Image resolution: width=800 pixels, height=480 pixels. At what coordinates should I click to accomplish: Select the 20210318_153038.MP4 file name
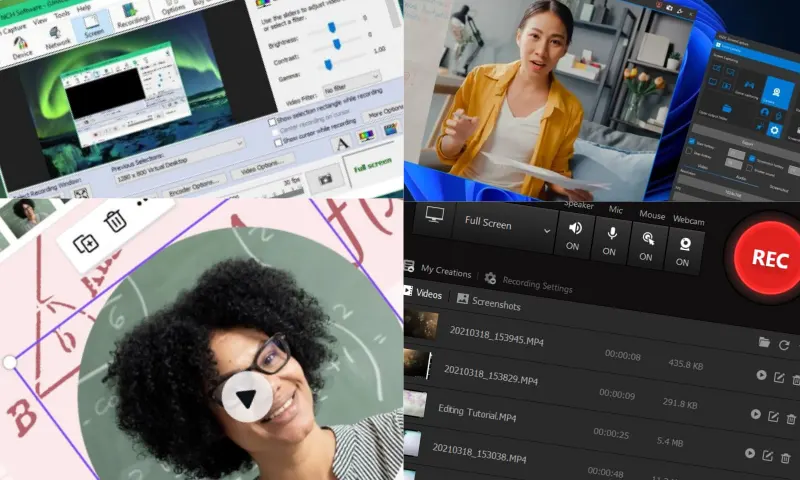tap(479, 453)
